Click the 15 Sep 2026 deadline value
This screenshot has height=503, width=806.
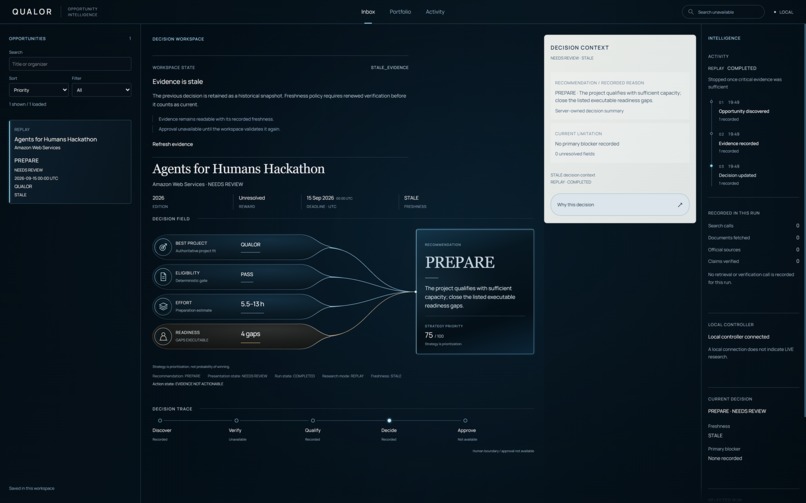coord(320,198)
